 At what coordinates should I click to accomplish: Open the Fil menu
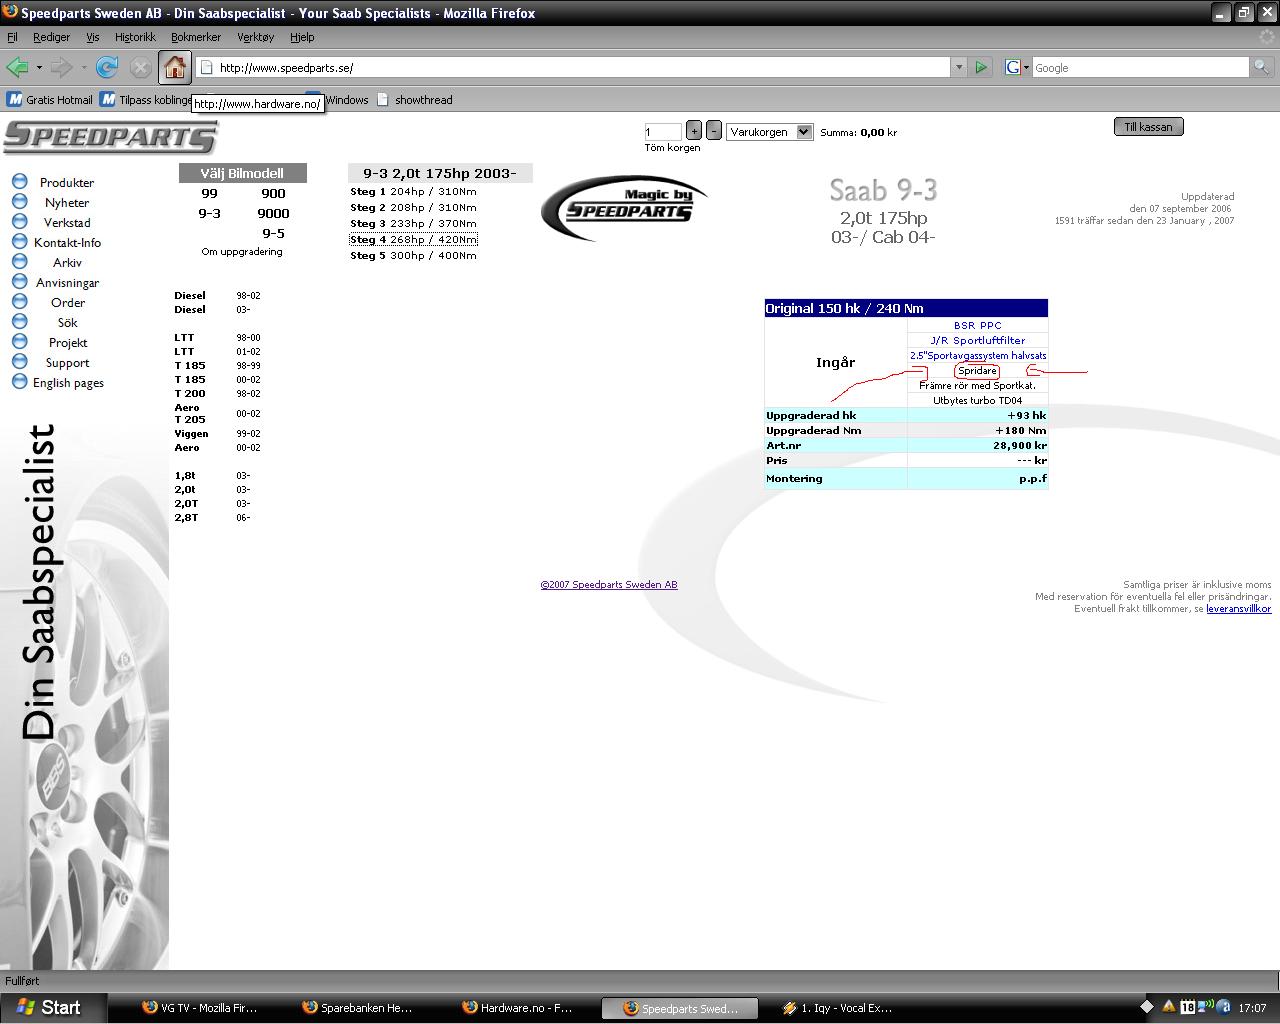click(12, 37)
